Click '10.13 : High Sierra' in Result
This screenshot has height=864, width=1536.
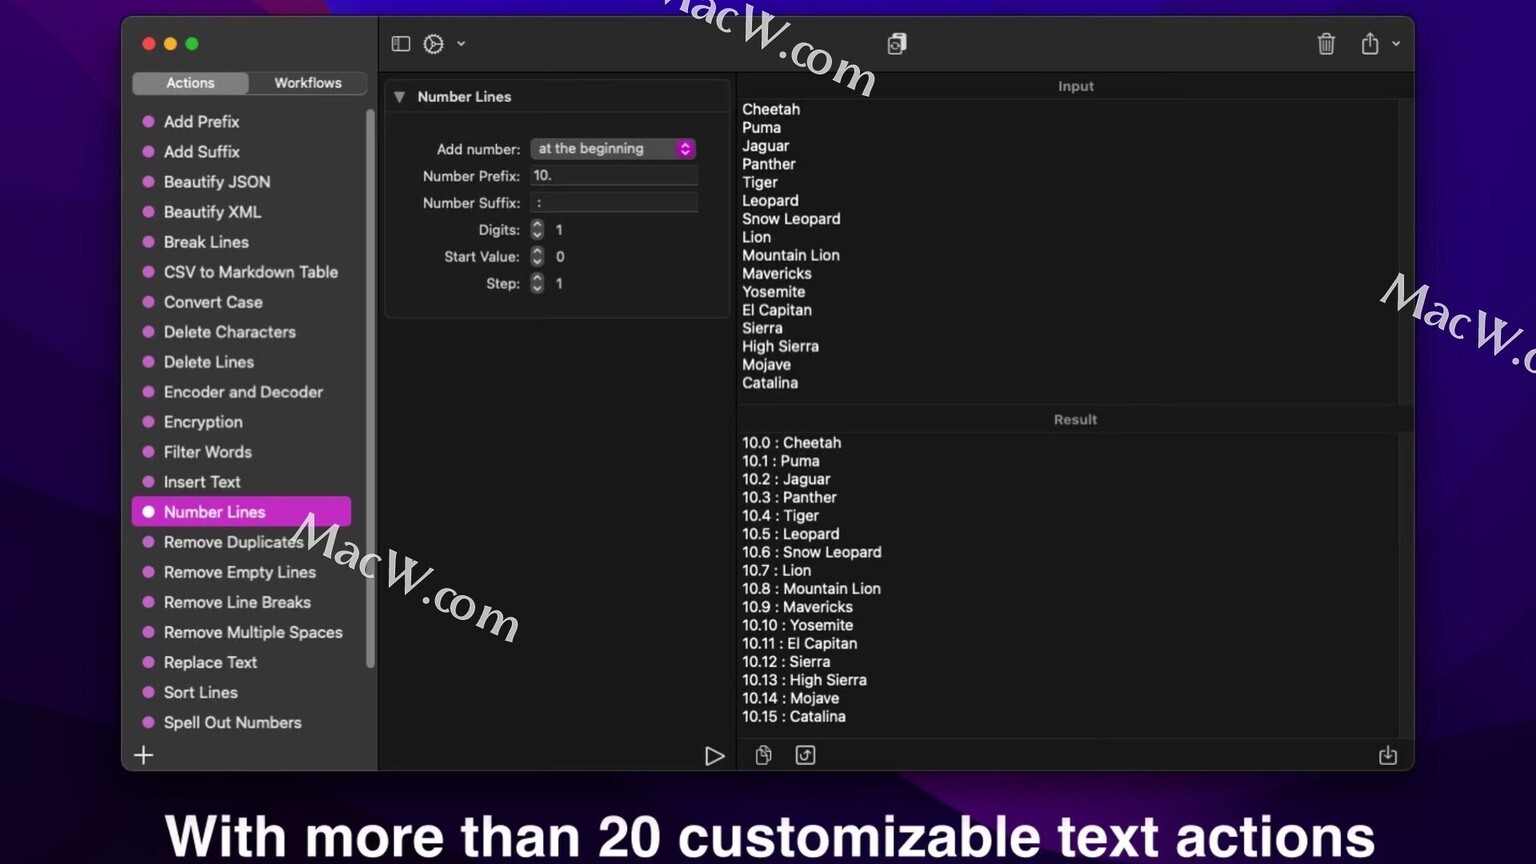click(804, 680)
